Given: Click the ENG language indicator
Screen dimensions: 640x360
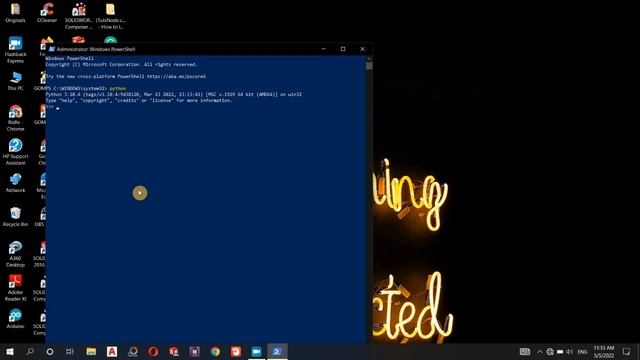Looking at the screenshot, I should click(582, 351).
